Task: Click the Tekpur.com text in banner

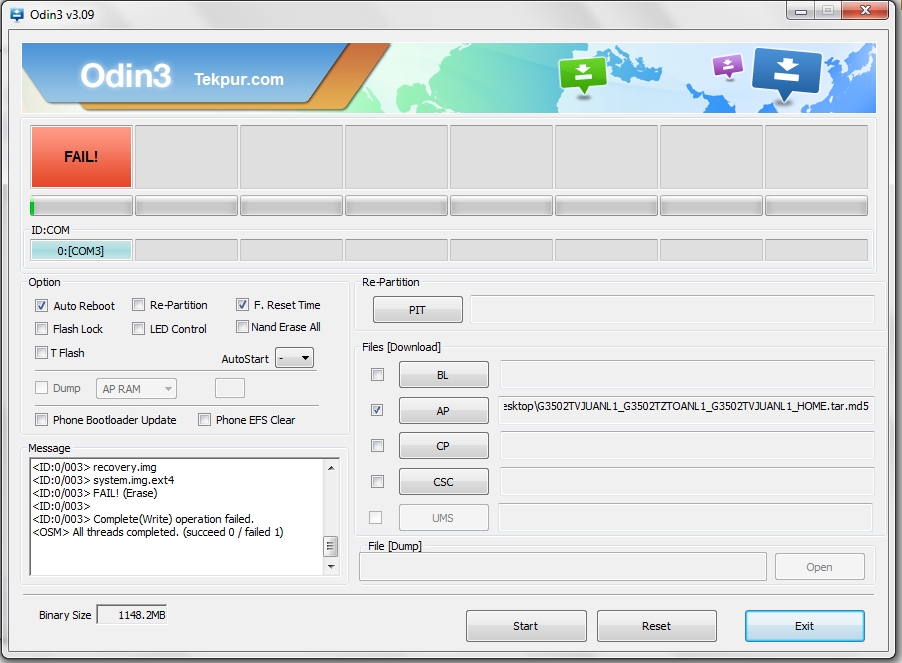Action: [239, 79]
